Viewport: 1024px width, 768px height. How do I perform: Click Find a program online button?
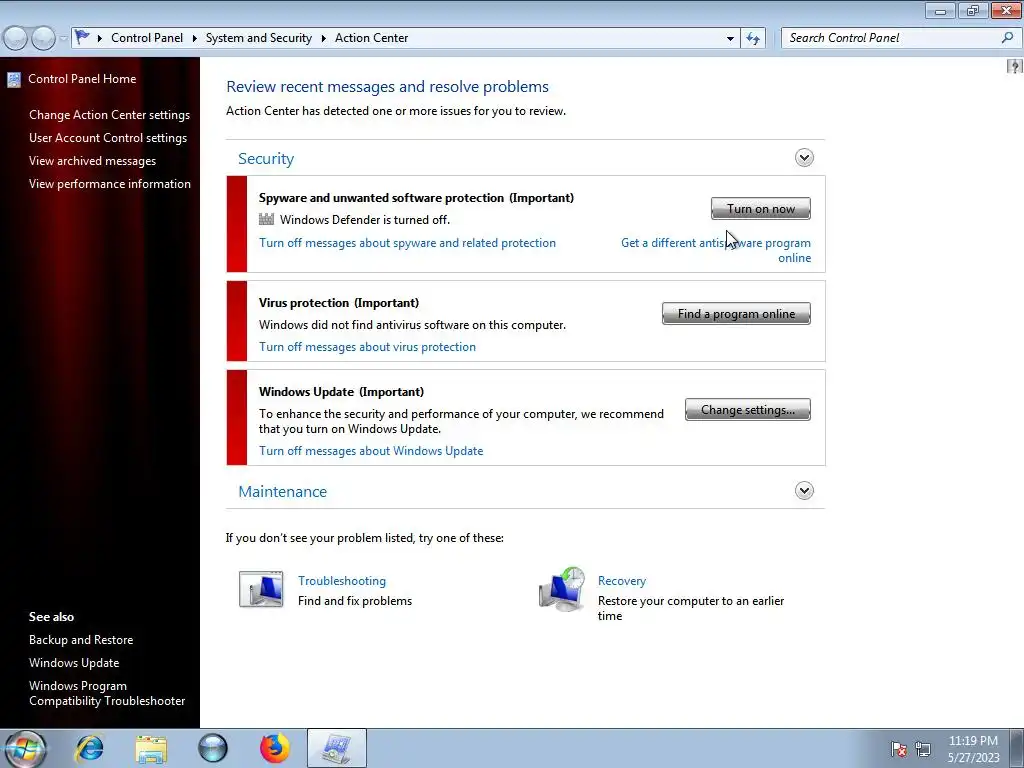[736, 313]
